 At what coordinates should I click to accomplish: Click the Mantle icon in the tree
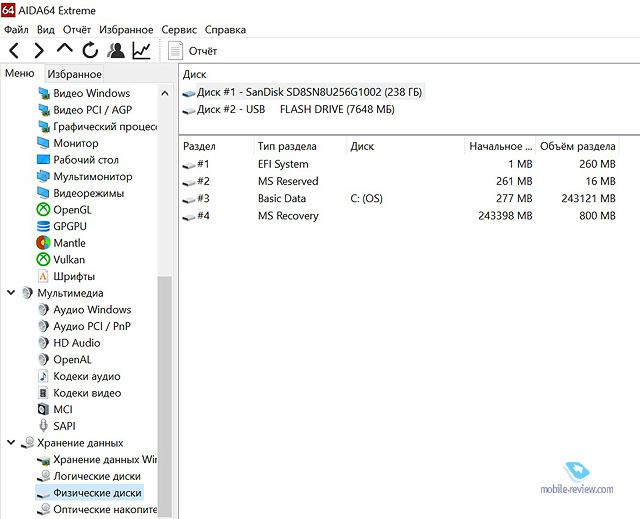click(43, 243)
